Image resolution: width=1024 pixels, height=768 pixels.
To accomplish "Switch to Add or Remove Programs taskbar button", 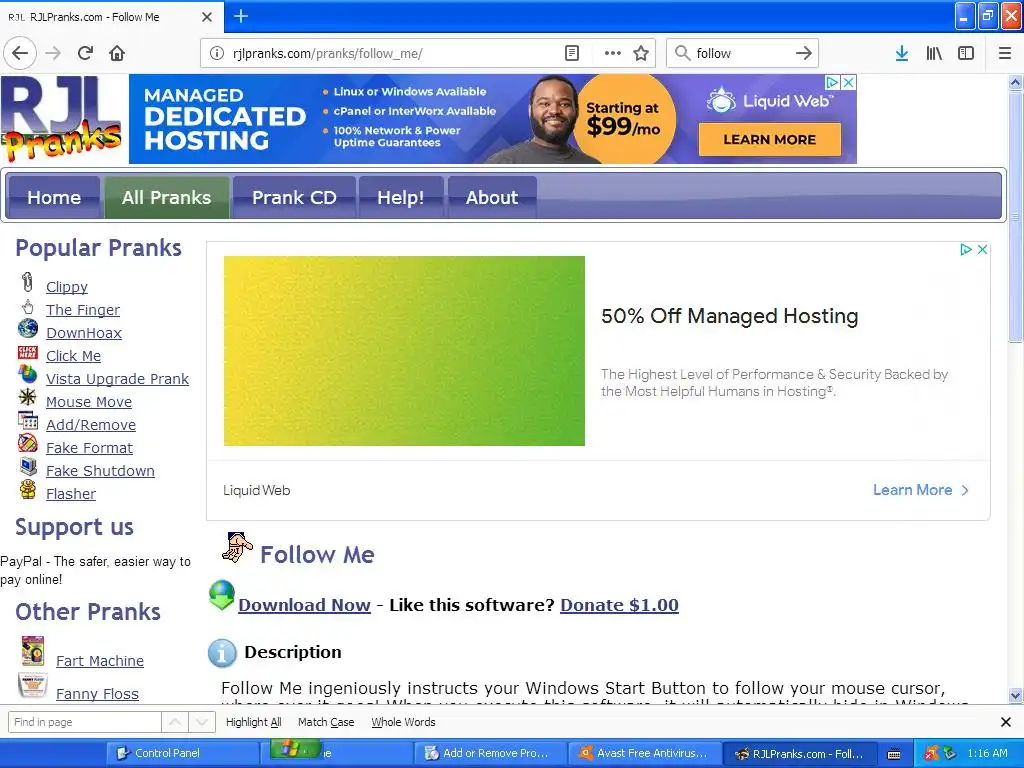I will click(x=490, y=753).
